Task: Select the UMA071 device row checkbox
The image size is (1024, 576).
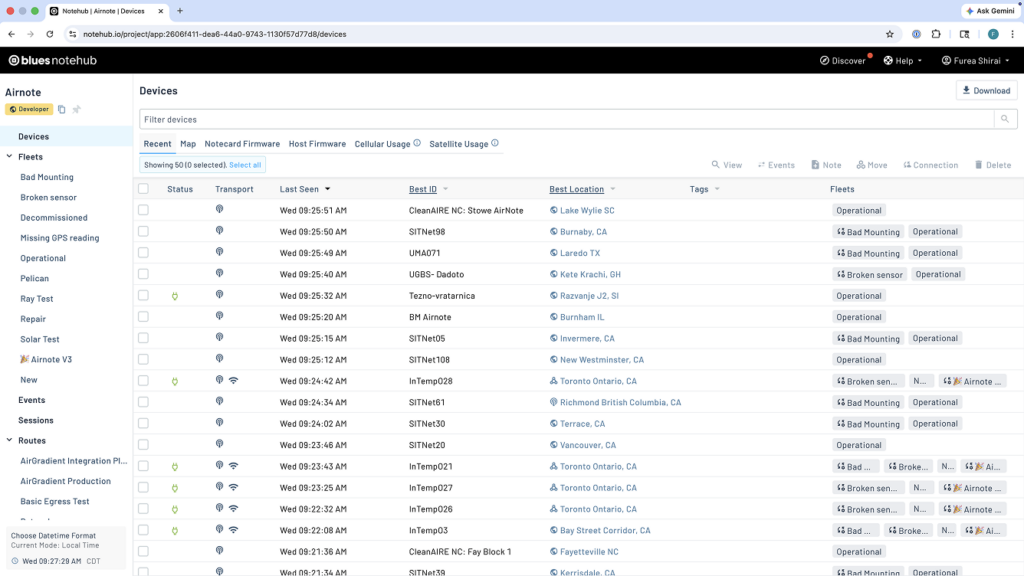Action: pos(144,253)
